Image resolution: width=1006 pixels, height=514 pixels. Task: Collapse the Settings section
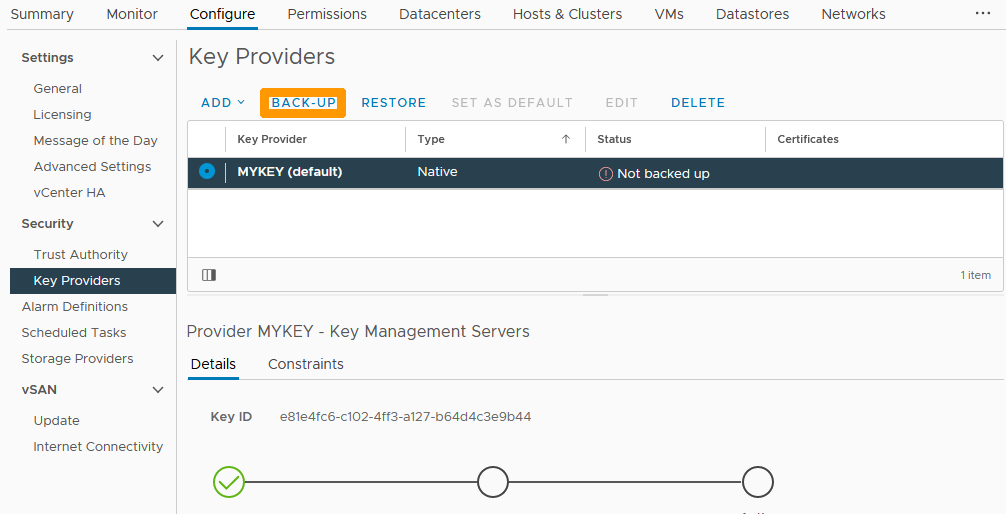pos(157,58)
